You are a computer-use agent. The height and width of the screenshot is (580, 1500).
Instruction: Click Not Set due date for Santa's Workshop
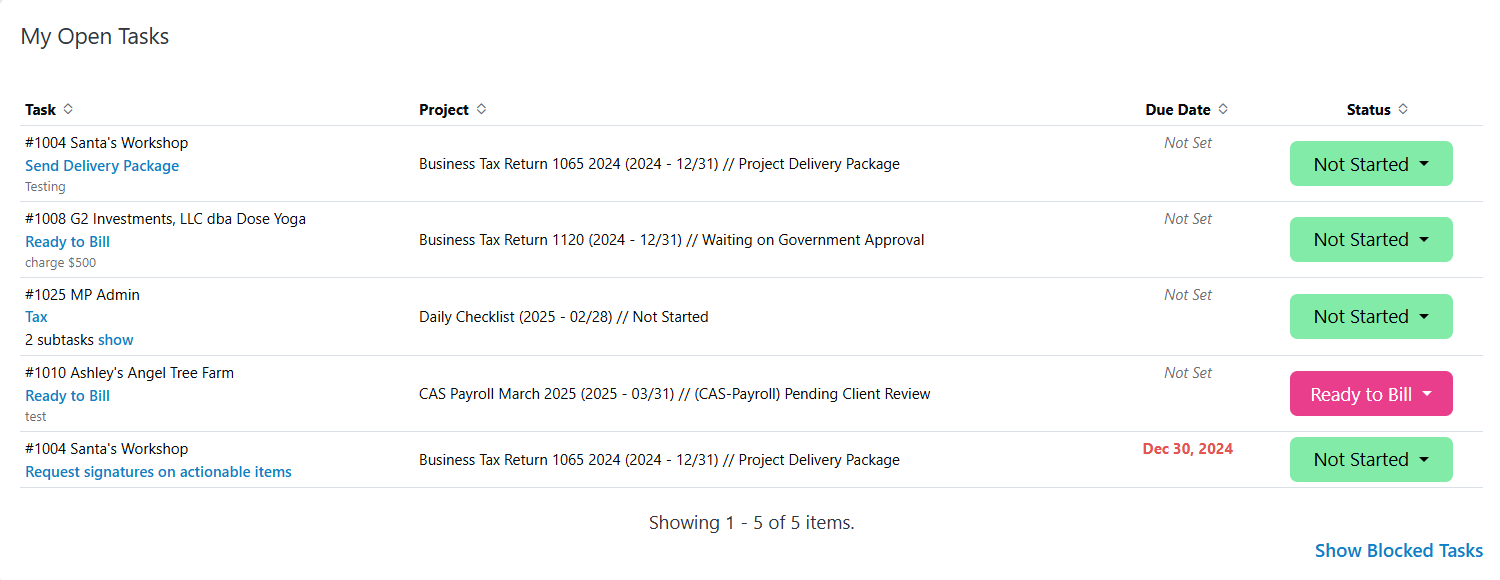(1187, 143)
